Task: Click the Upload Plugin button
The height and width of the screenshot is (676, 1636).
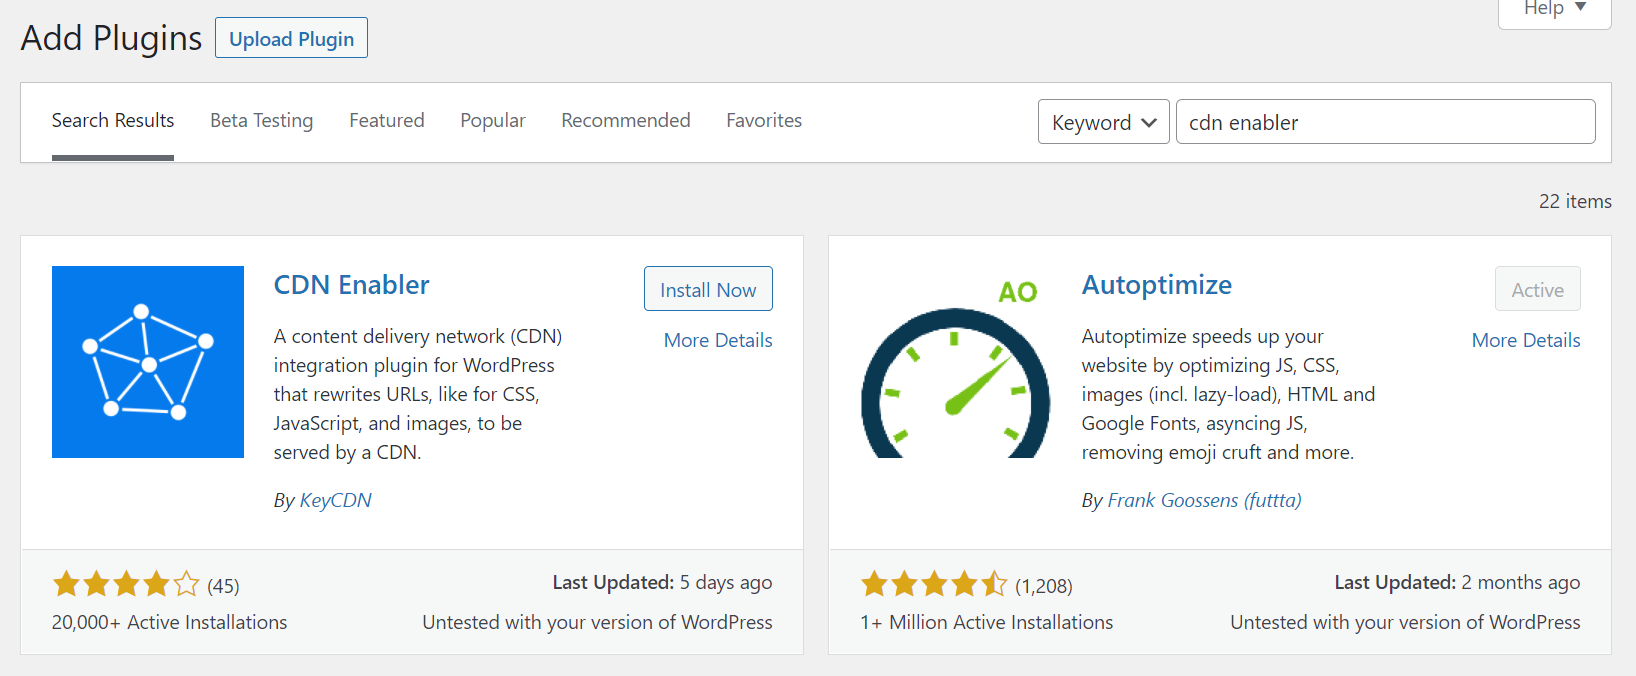Action: (x=292, y=38)
